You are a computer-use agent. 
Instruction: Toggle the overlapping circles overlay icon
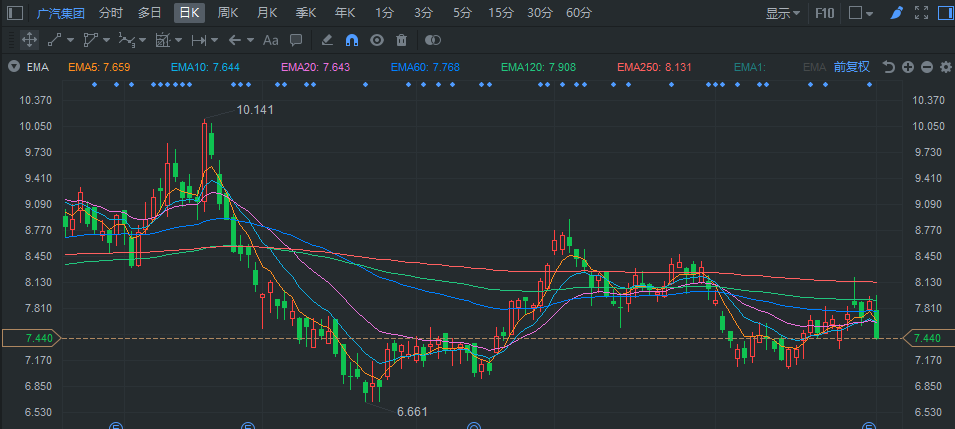432,40
